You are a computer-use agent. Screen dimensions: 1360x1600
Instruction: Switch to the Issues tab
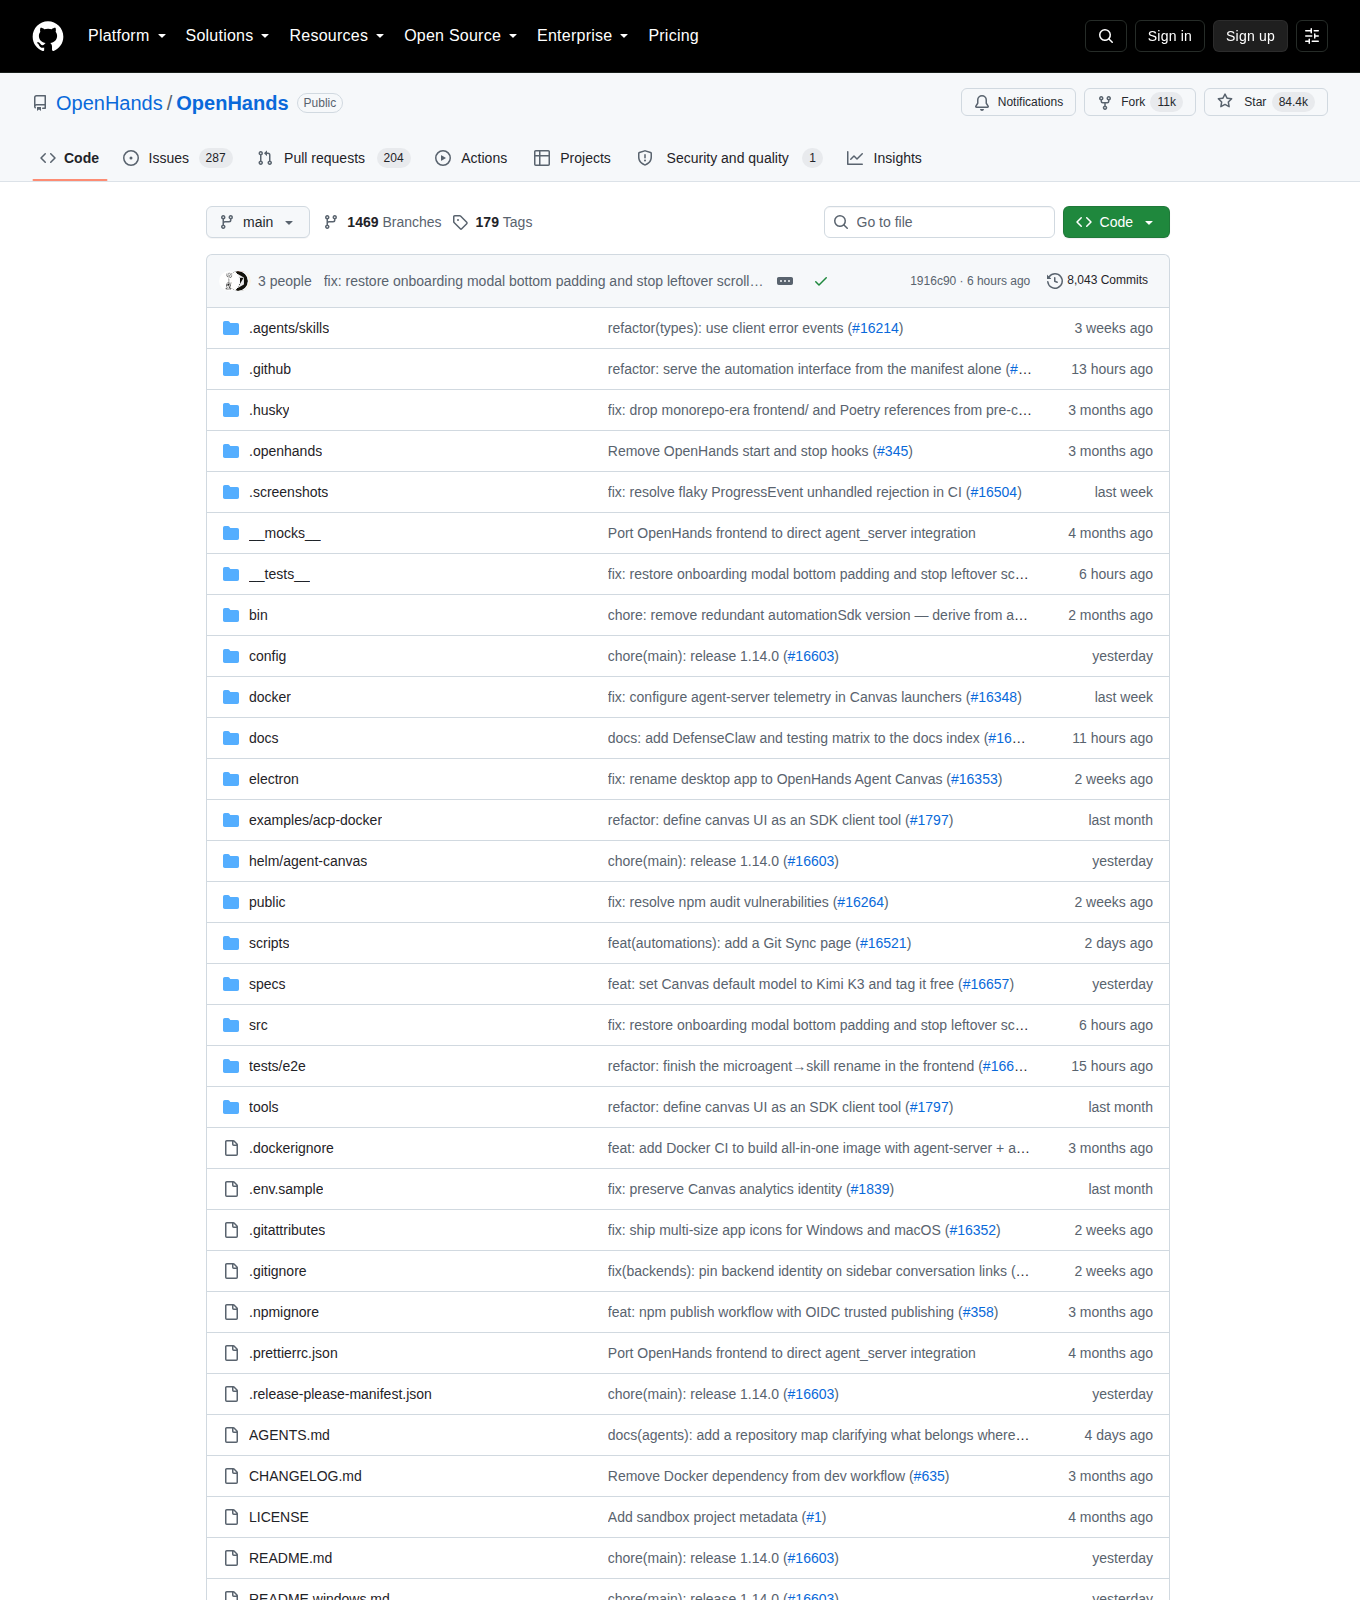pos(177,158)
